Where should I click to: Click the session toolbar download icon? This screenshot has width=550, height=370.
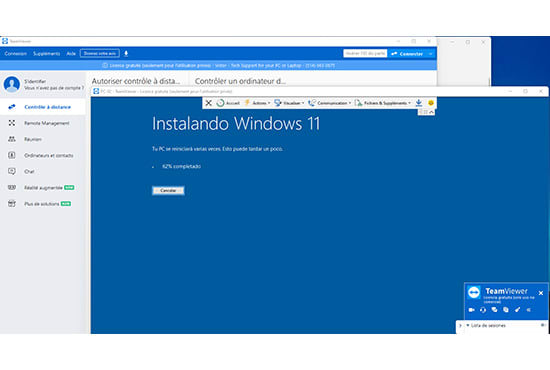click(418, 103)
